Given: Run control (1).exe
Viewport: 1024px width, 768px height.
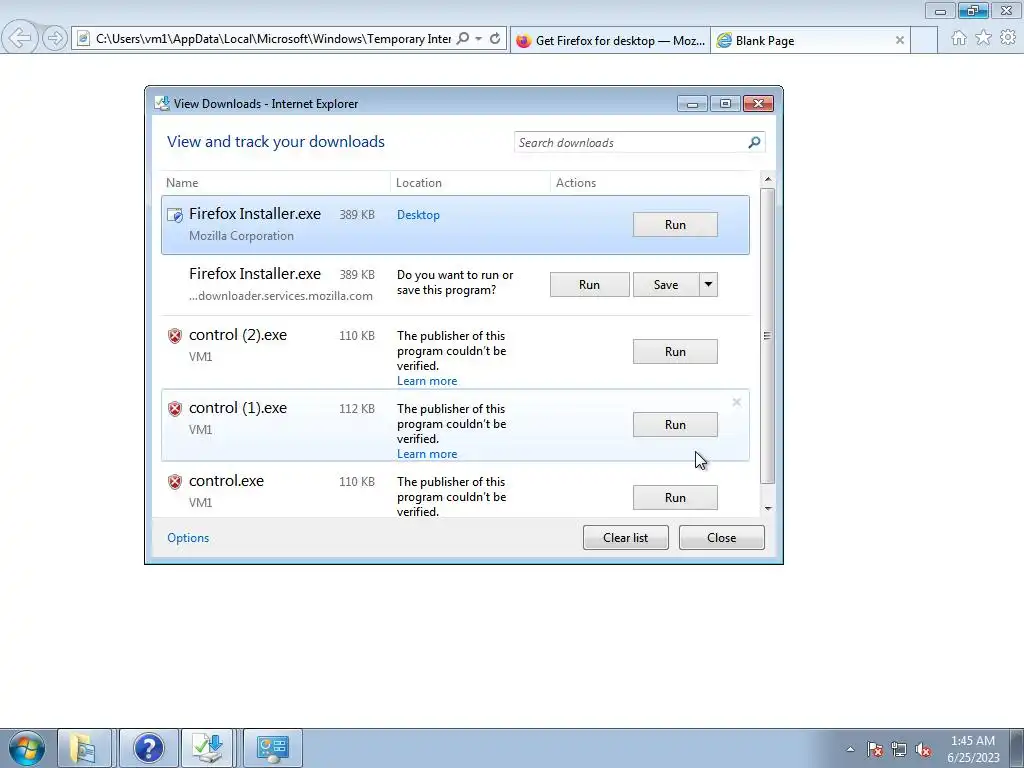Looking at the screenshot, I should [675, 425].
